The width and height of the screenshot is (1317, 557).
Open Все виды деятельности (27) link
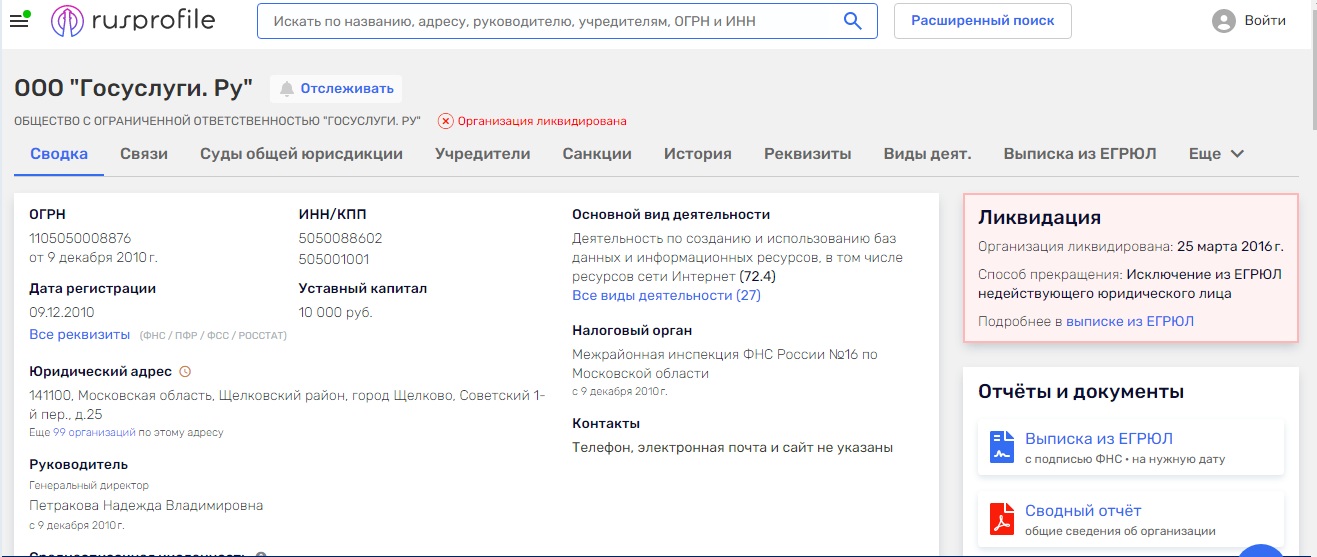tap(666, 295)
